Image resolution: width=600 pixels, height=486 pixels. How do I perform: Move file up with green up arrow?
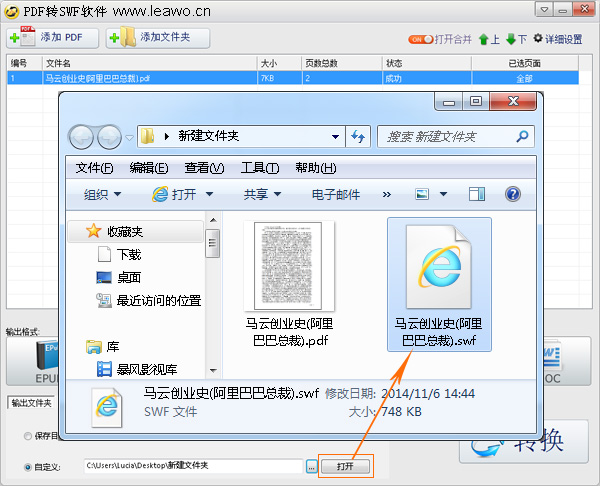tap(484, 39)
